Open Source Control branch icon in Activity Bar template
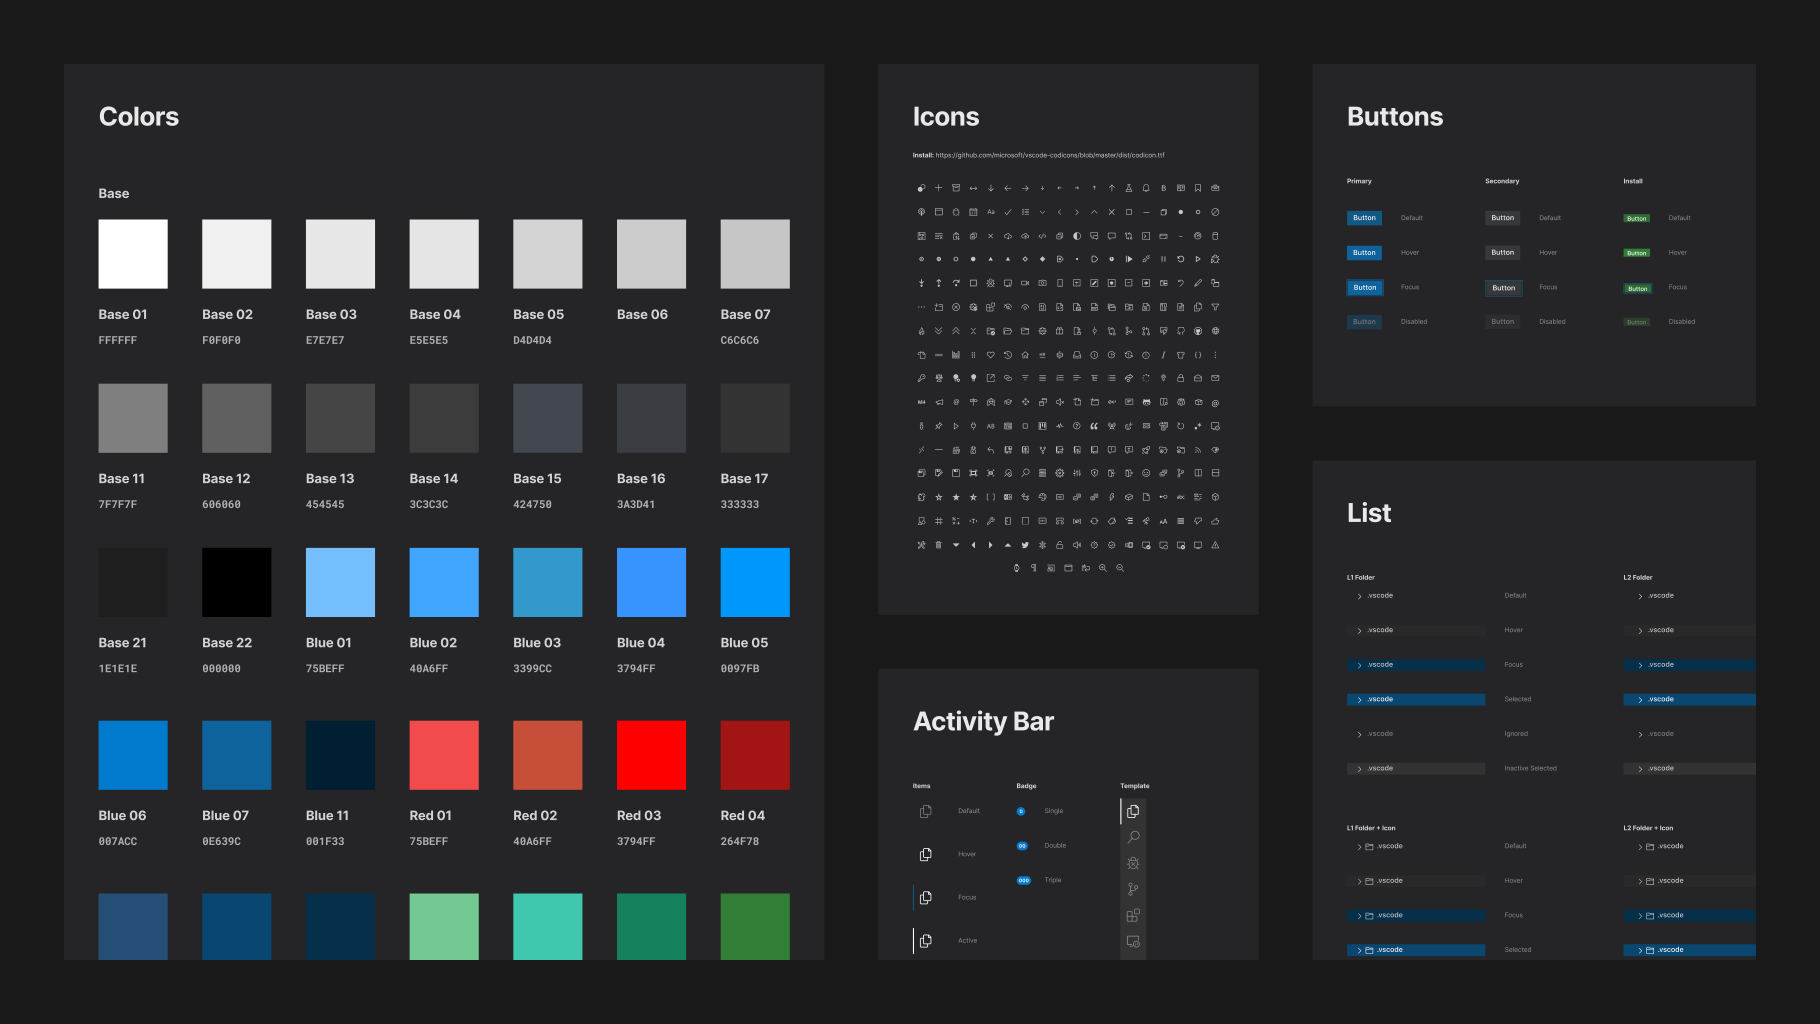1820x1024 pixels. tap(1133, 889)
